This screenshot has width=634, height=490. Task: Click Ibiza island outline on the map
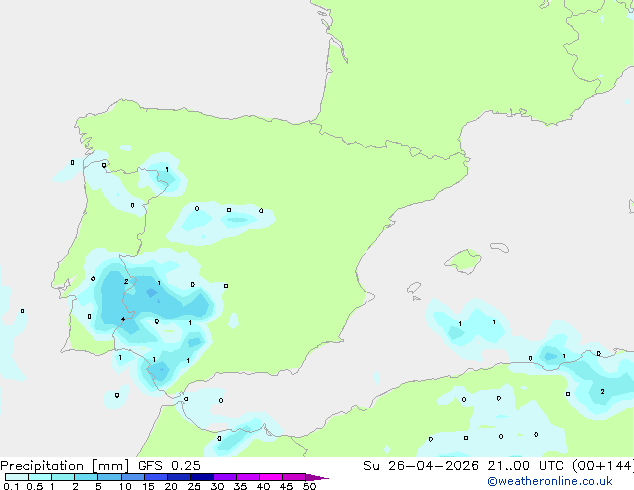[414, 288]
